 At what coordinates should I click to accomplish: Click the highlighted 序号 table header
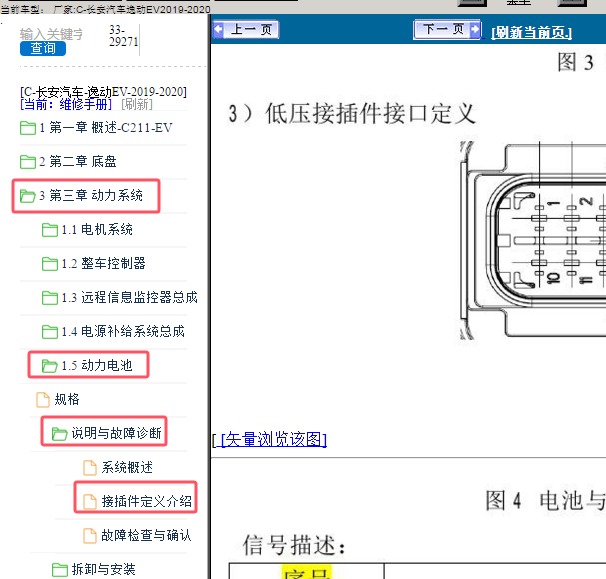click(307, 572)
